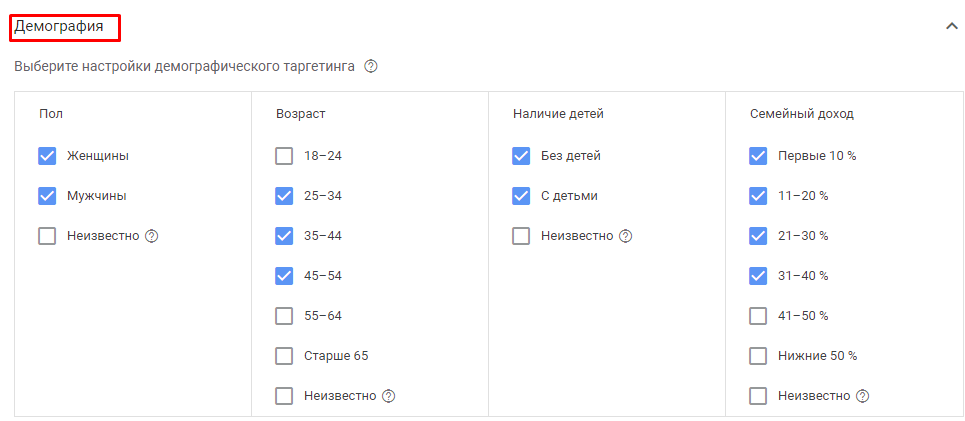965x421 pixels.
Task: Uncheck the Женщины checkbox
Action: pos(47,156)
